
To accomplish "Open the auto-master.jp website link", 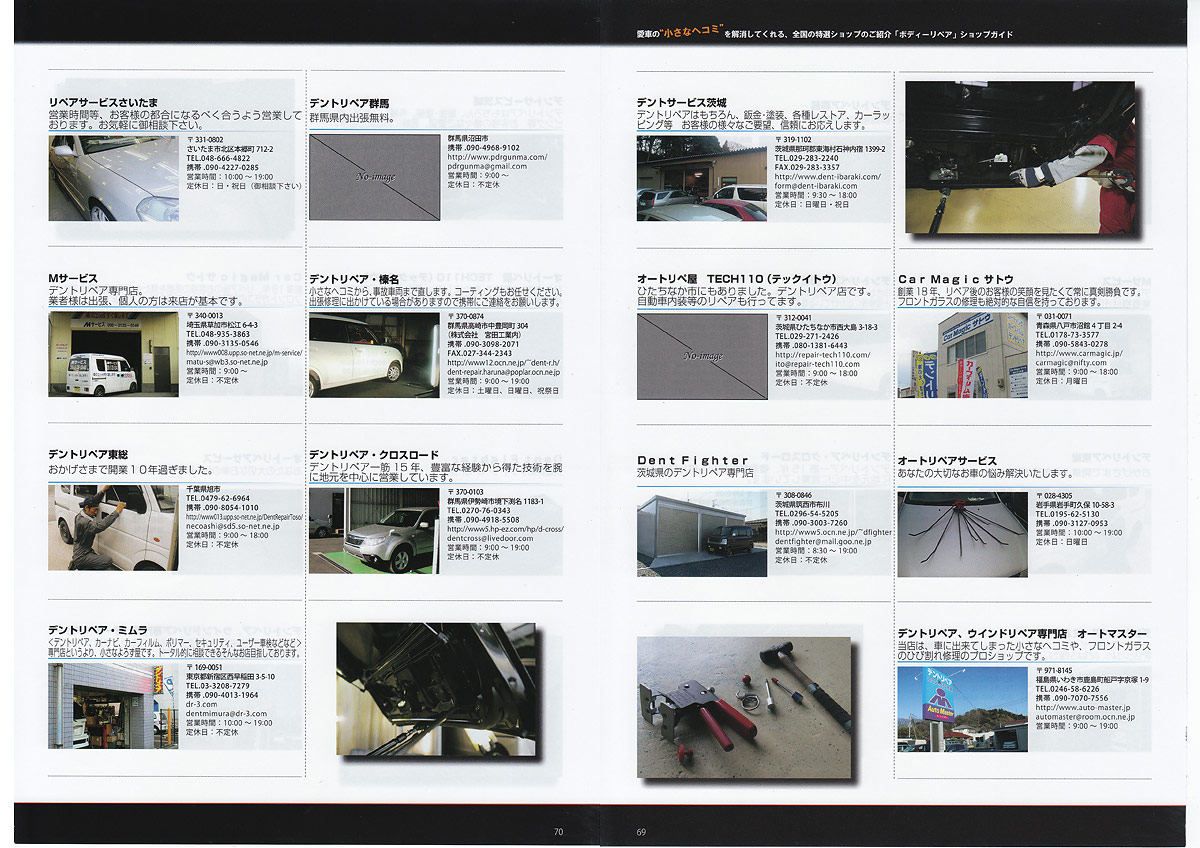I will coord(1084,707).
